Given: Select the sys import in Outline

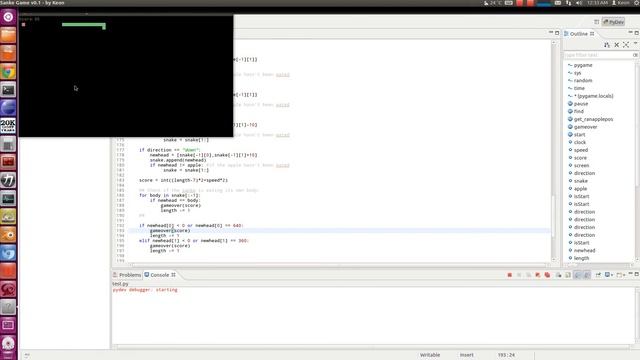Looking at the screenshot, I should 577,73.
